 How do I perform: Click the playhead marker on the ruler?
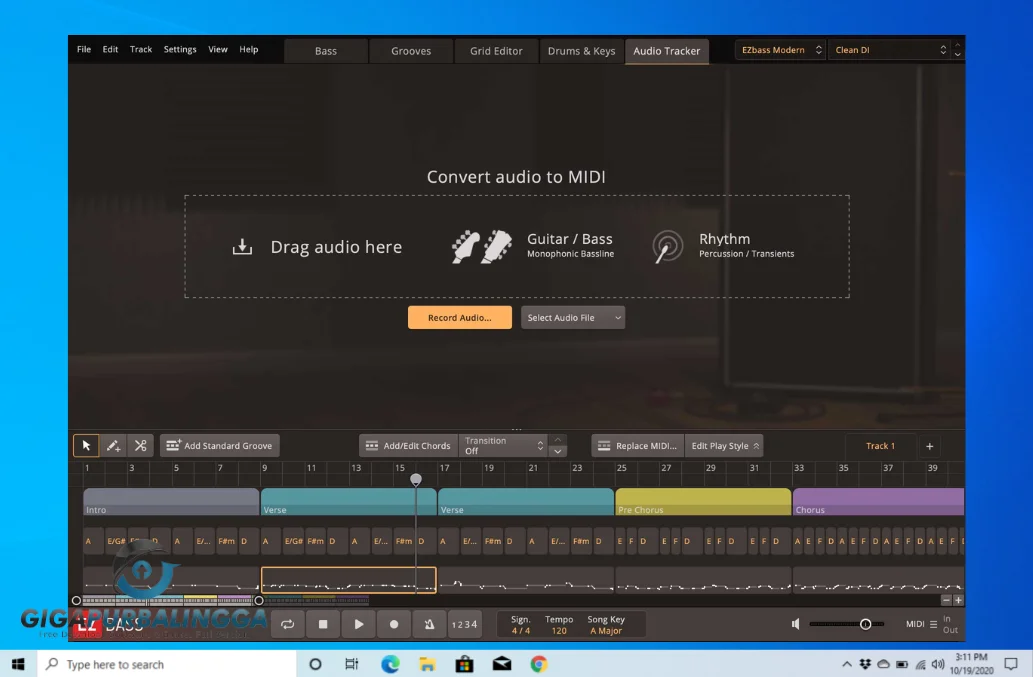416,479
